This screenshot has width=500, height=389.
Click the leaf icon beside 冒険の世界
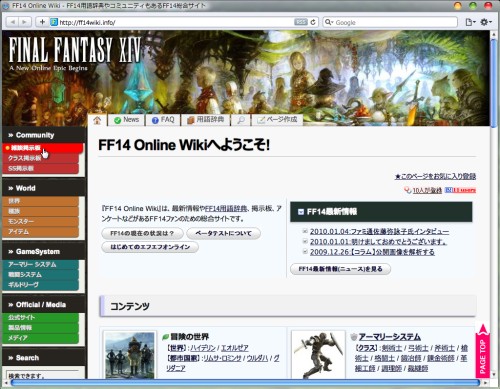(166, 337)
